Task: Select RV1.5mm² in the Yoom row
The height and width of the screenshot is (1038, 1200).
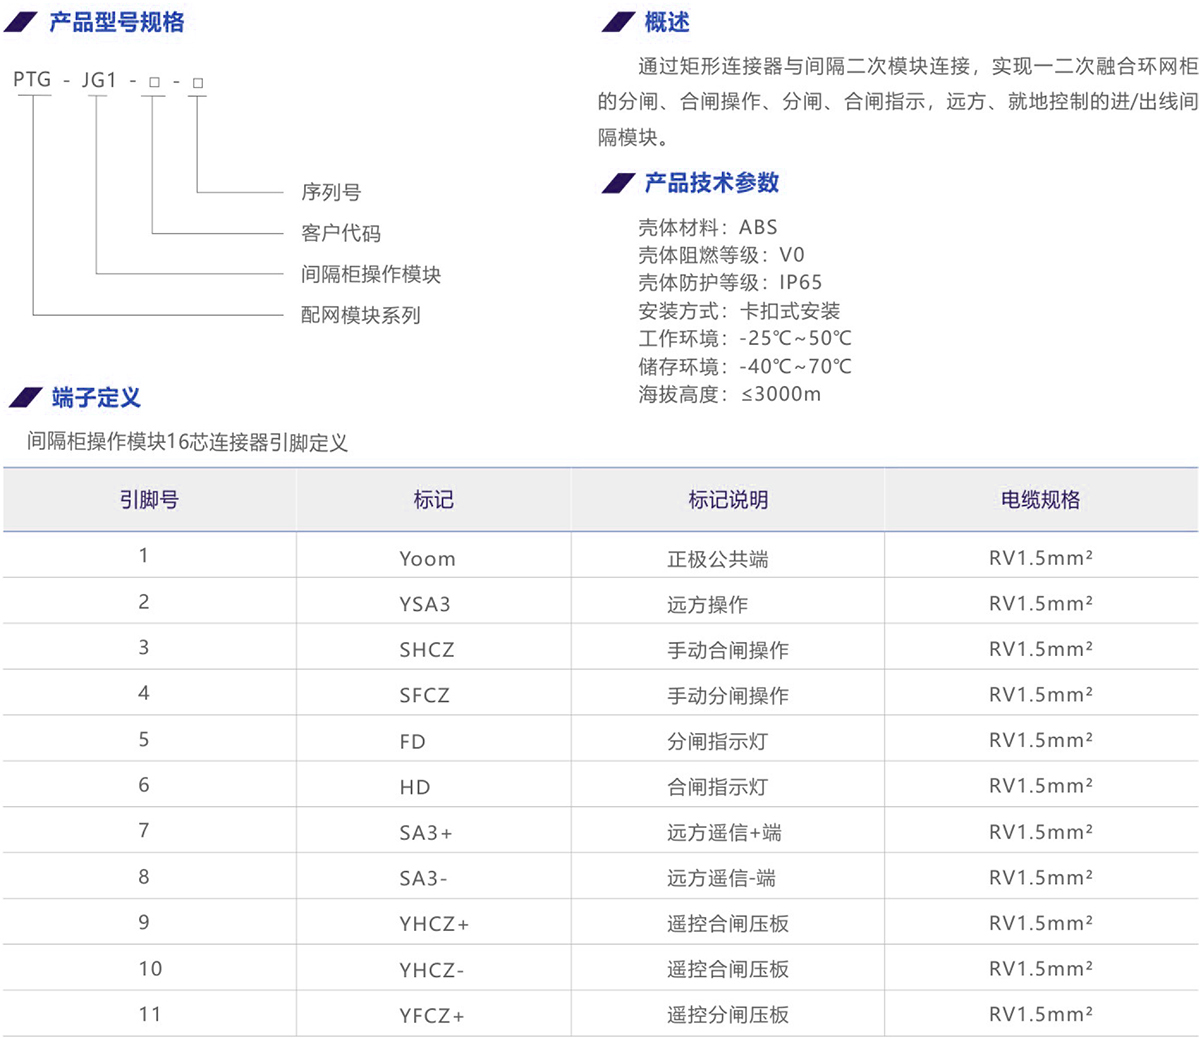Action: pos(1041,558)
